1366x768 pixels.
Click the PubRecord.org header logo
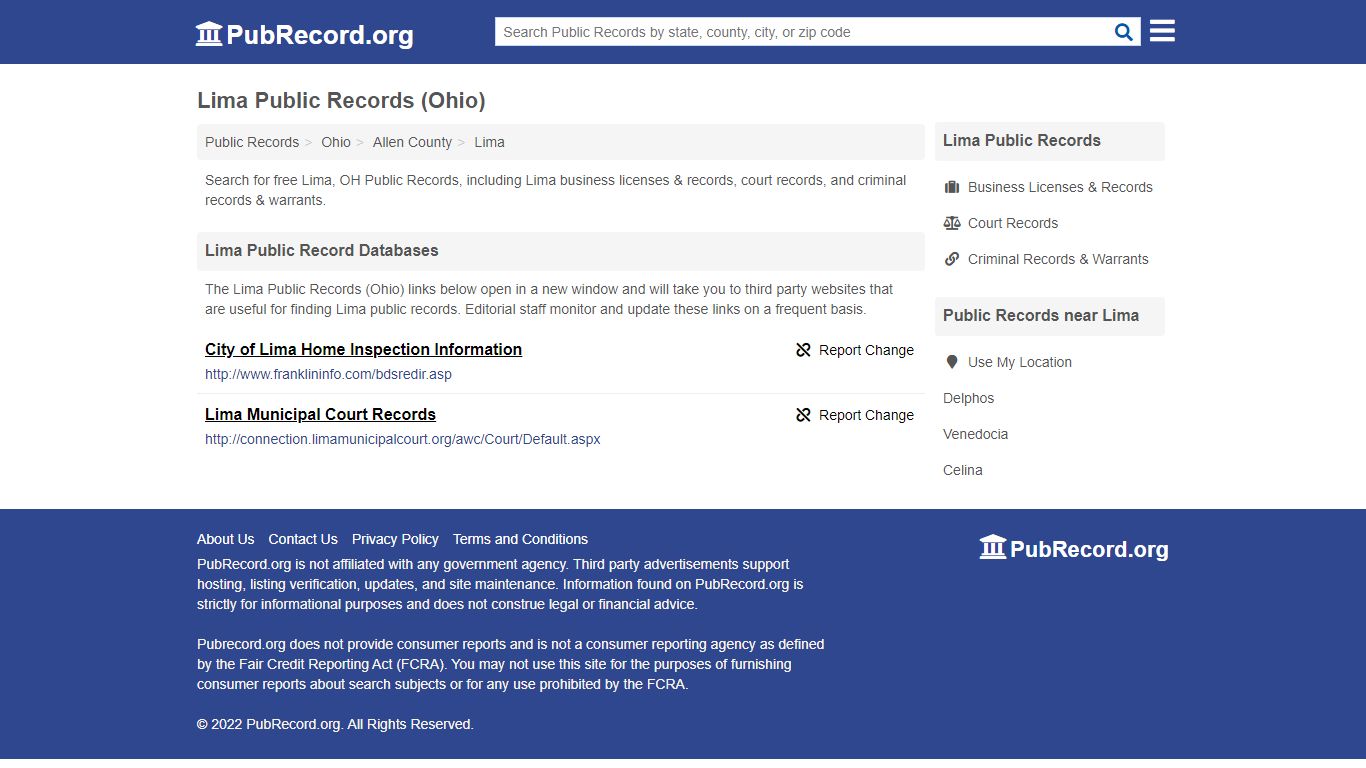tap(304, 34)
